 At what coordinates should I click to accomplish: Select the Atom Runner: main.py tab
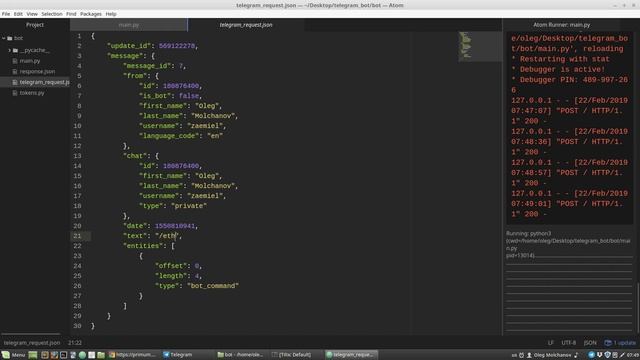click(561, 25)
